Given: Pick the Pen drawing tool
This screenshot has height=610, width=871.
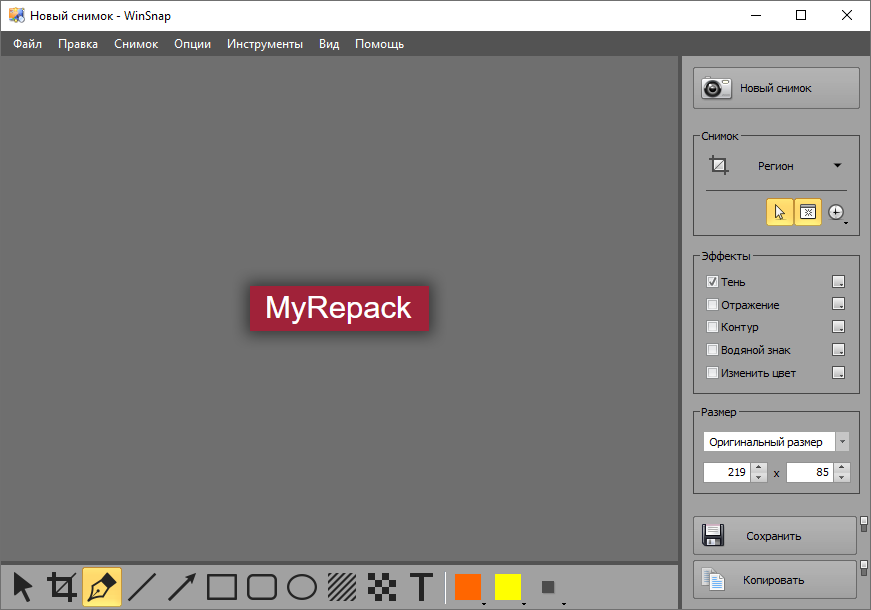Looking at the screenshot, I should (102, 587).
